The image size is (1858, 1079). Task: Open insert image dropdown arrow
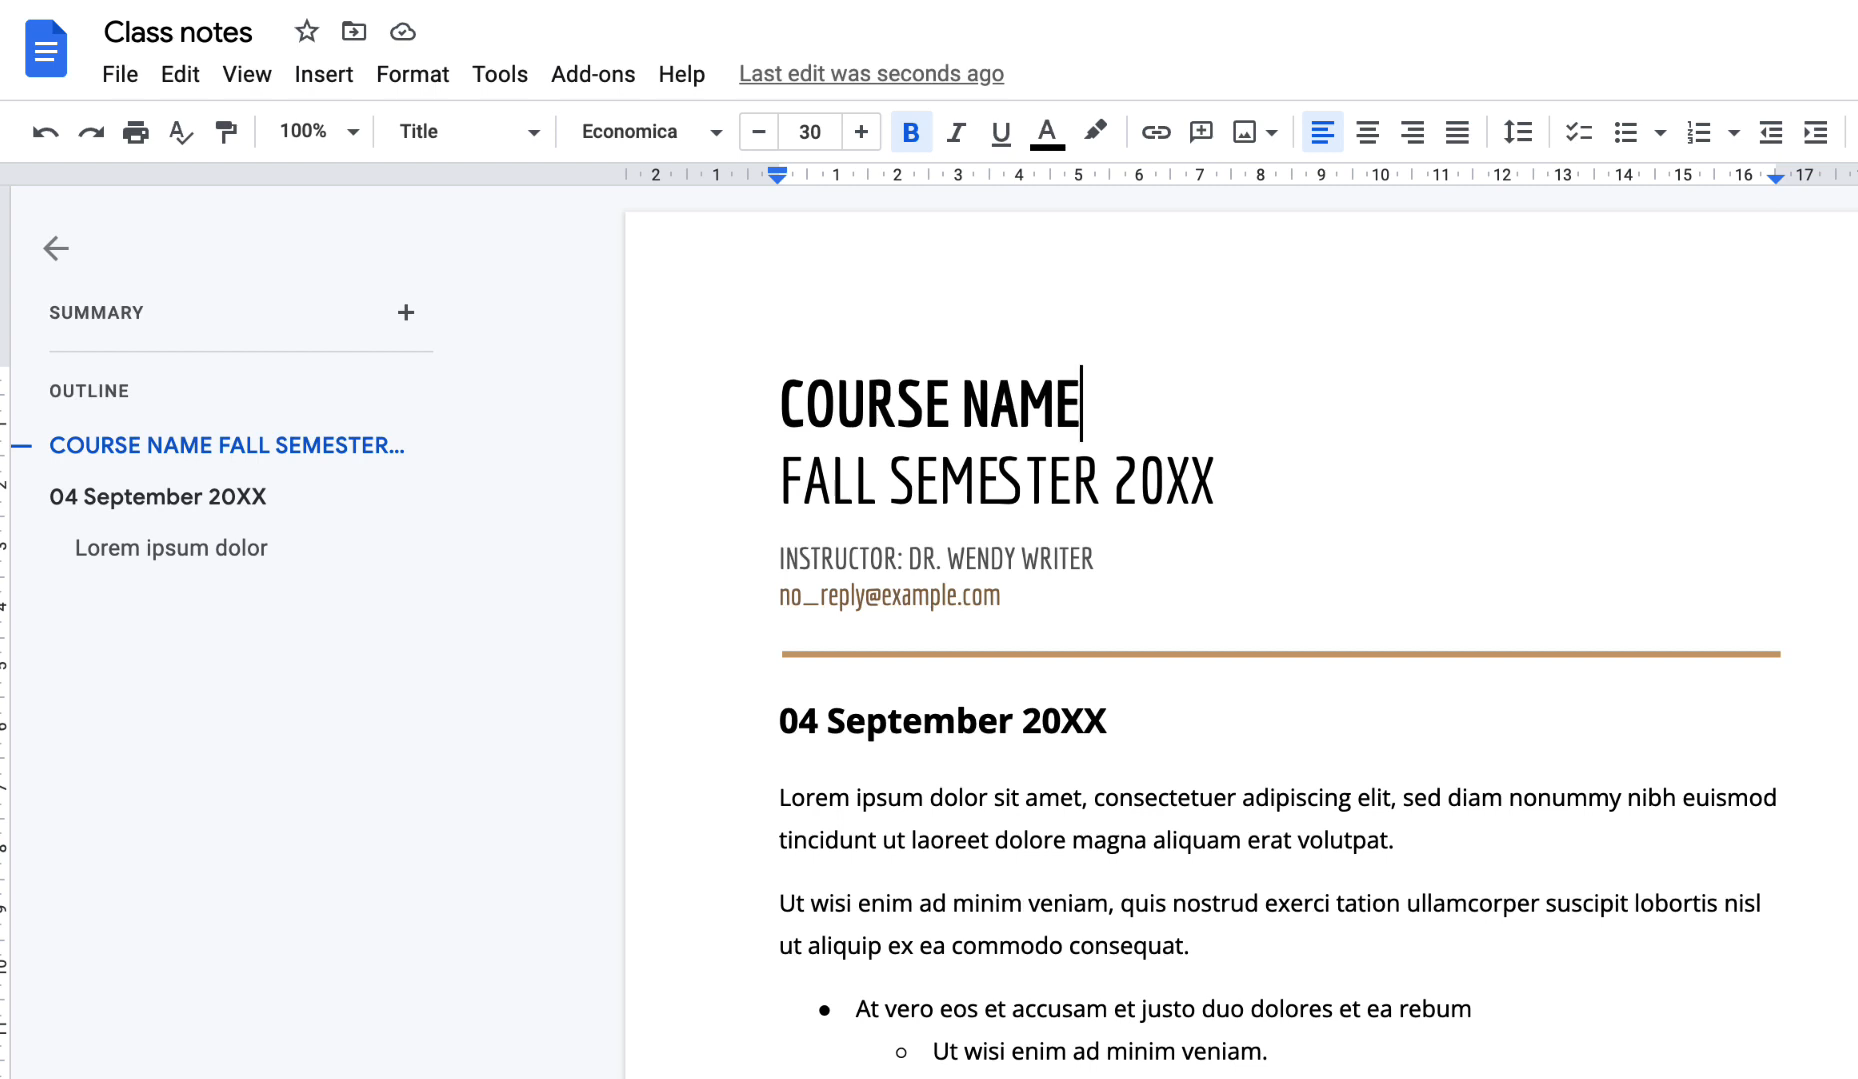pos(1272,132)
